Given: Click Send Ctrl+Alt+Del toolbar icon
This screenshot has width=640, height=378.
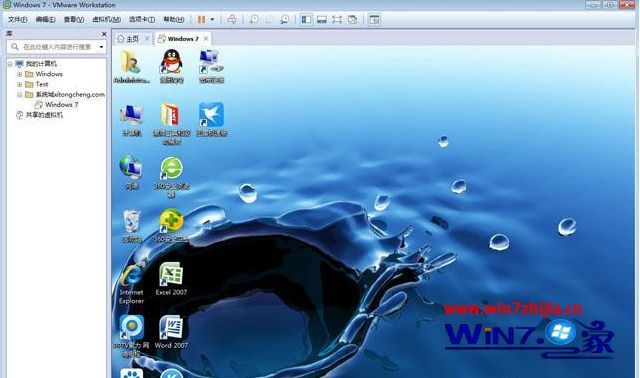Looking at the screenshot, I should pos(232,19).
